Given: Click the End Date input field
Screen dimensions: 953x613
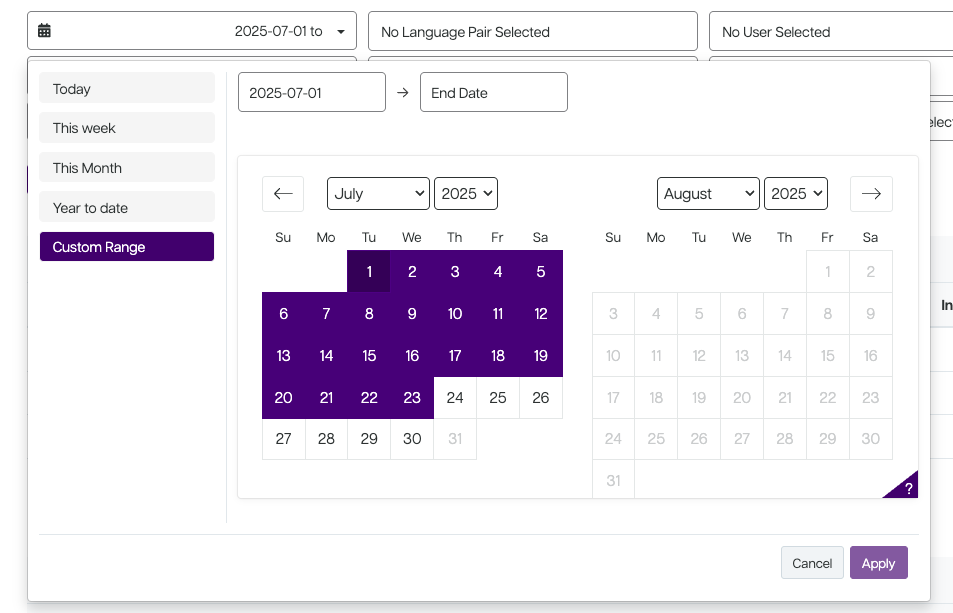Looking at the screenshot, I should coord(493,92).
